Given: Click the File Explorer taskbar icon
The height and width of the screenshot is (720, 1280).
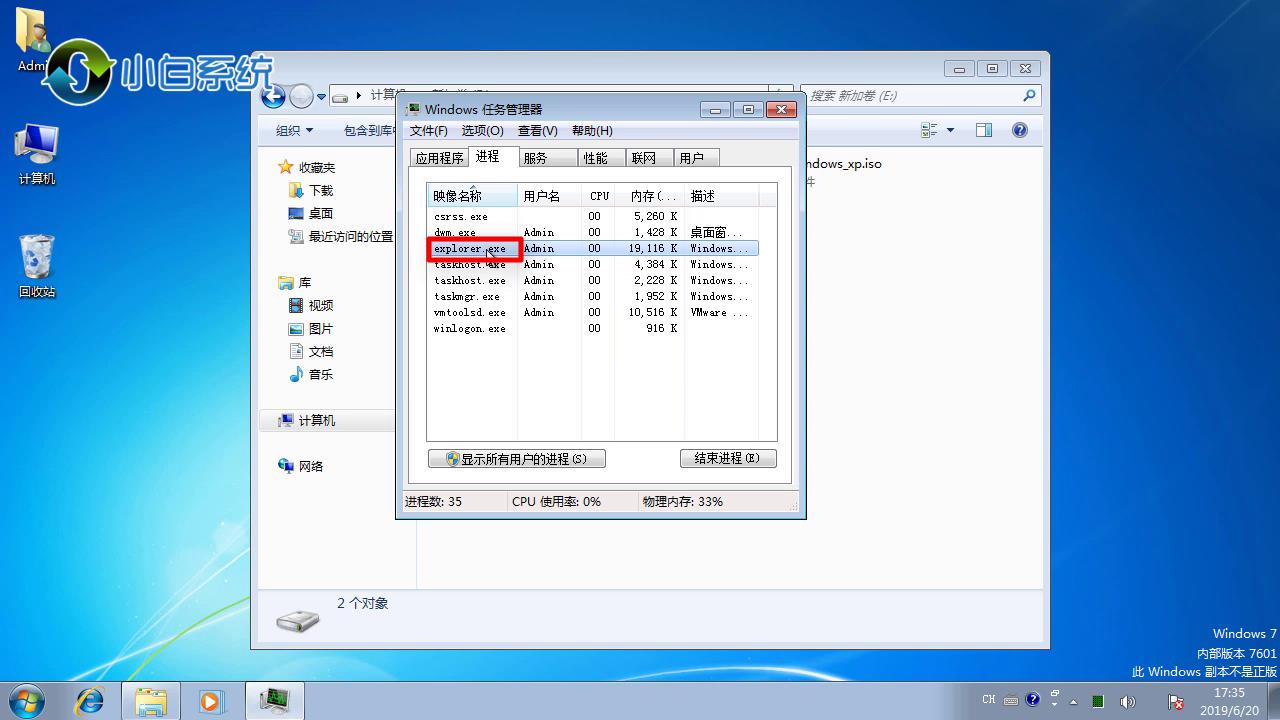Looking at the screenshot, I should [x=150, y=701].
